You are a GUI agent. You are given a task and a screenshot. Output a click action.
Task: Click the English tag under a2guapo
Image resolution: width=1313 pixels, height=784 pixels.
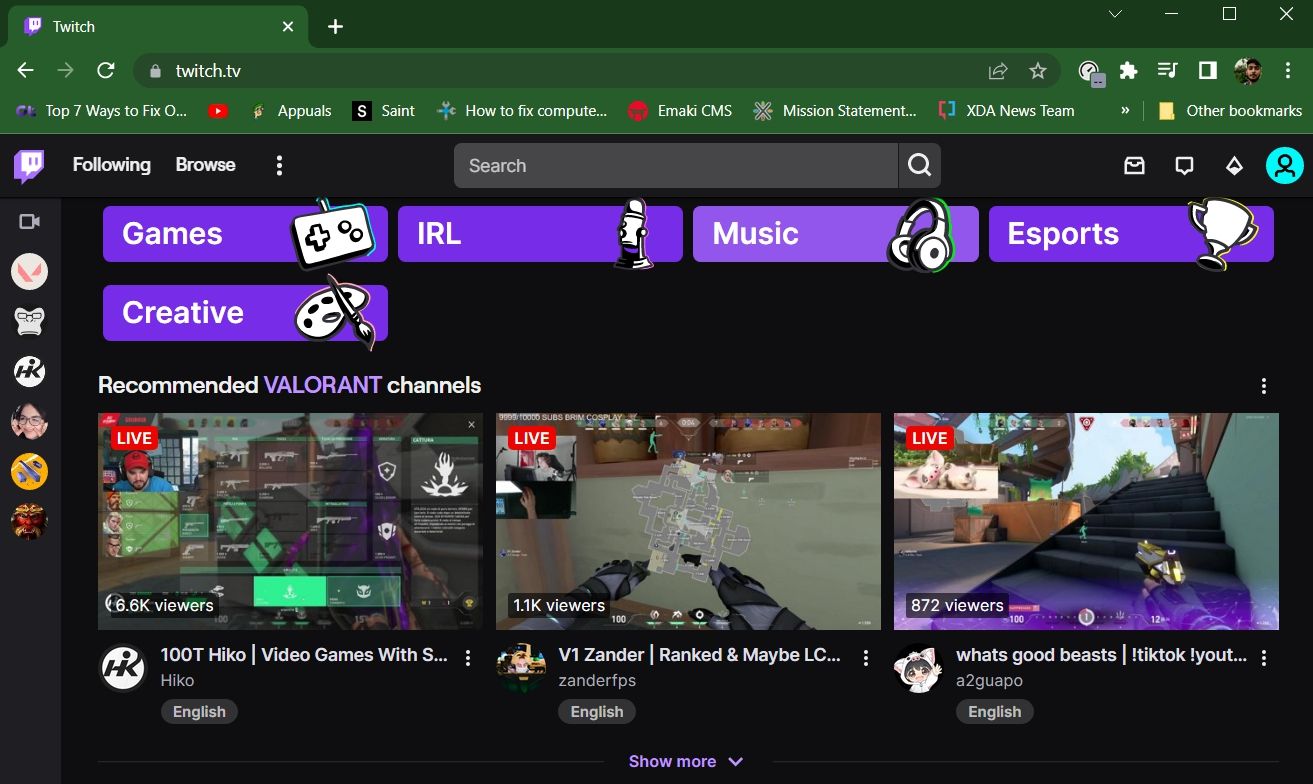(x=994, y=712)
